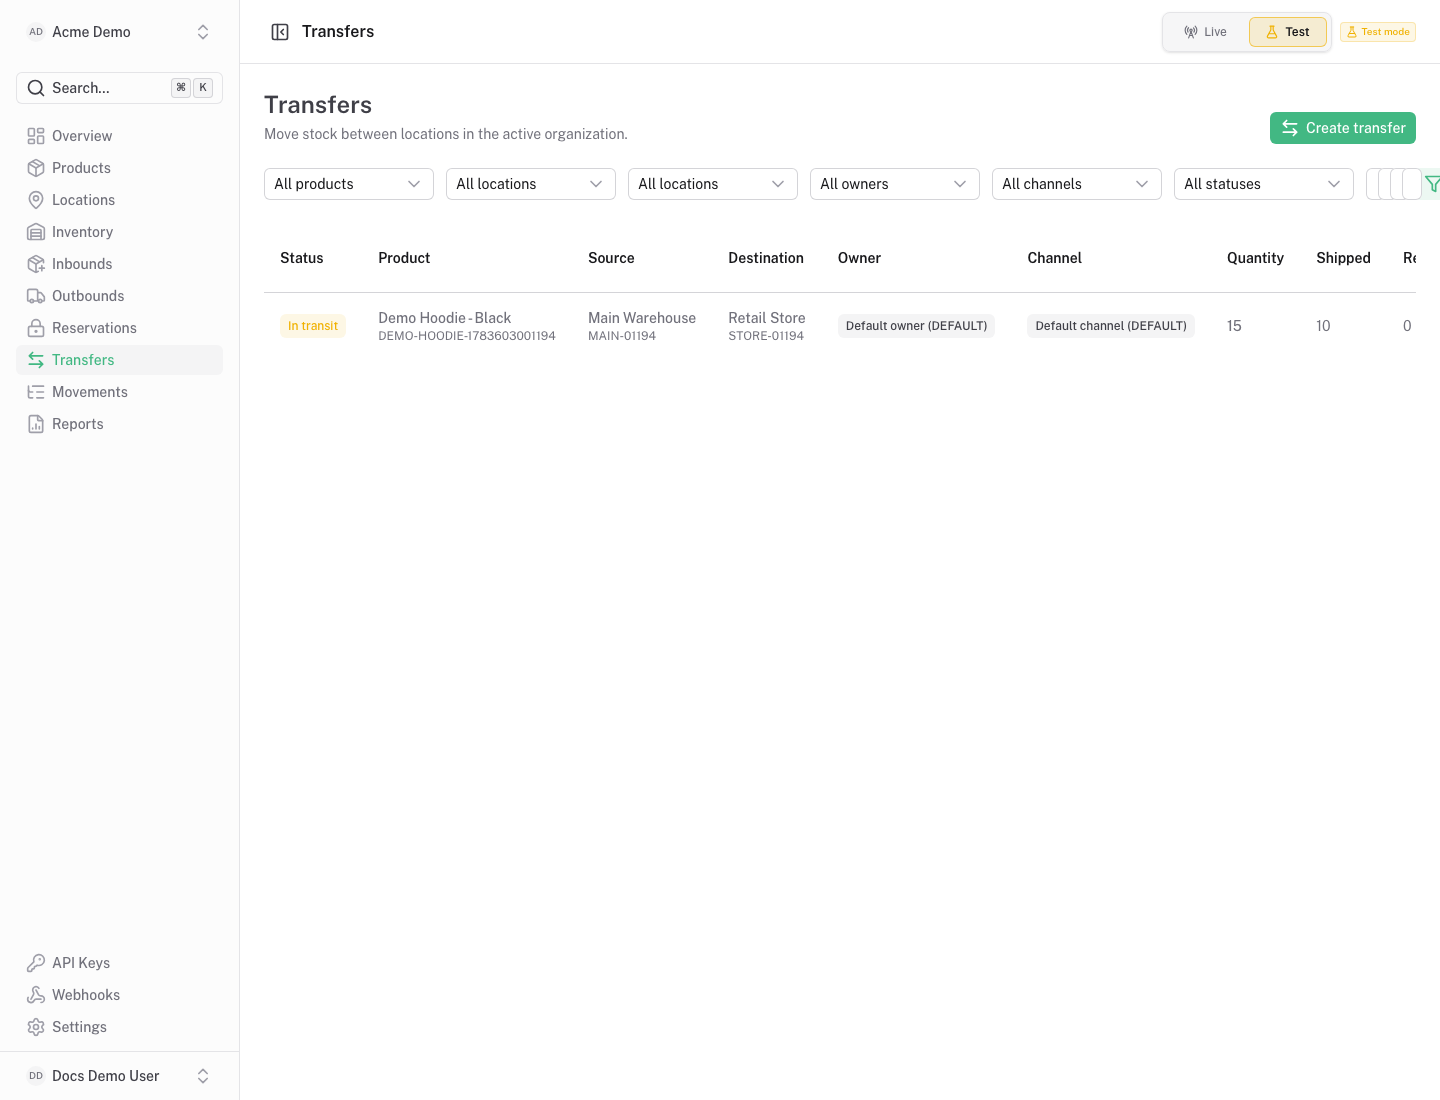The height and width of the screenshot is (1100, 1440).
Task: Collapse sidebar using the panel toggle icon
Action: [x=280, y=32]
